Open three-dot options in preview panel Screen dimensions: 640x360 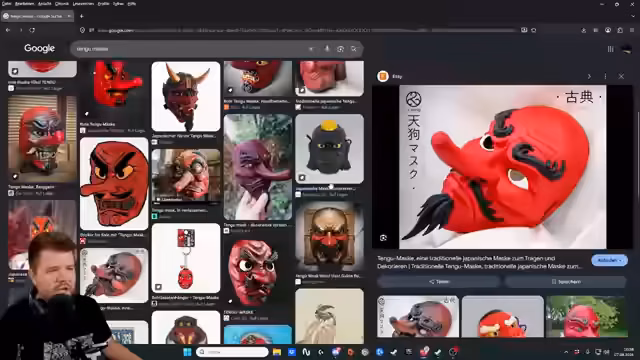[605, 76]
